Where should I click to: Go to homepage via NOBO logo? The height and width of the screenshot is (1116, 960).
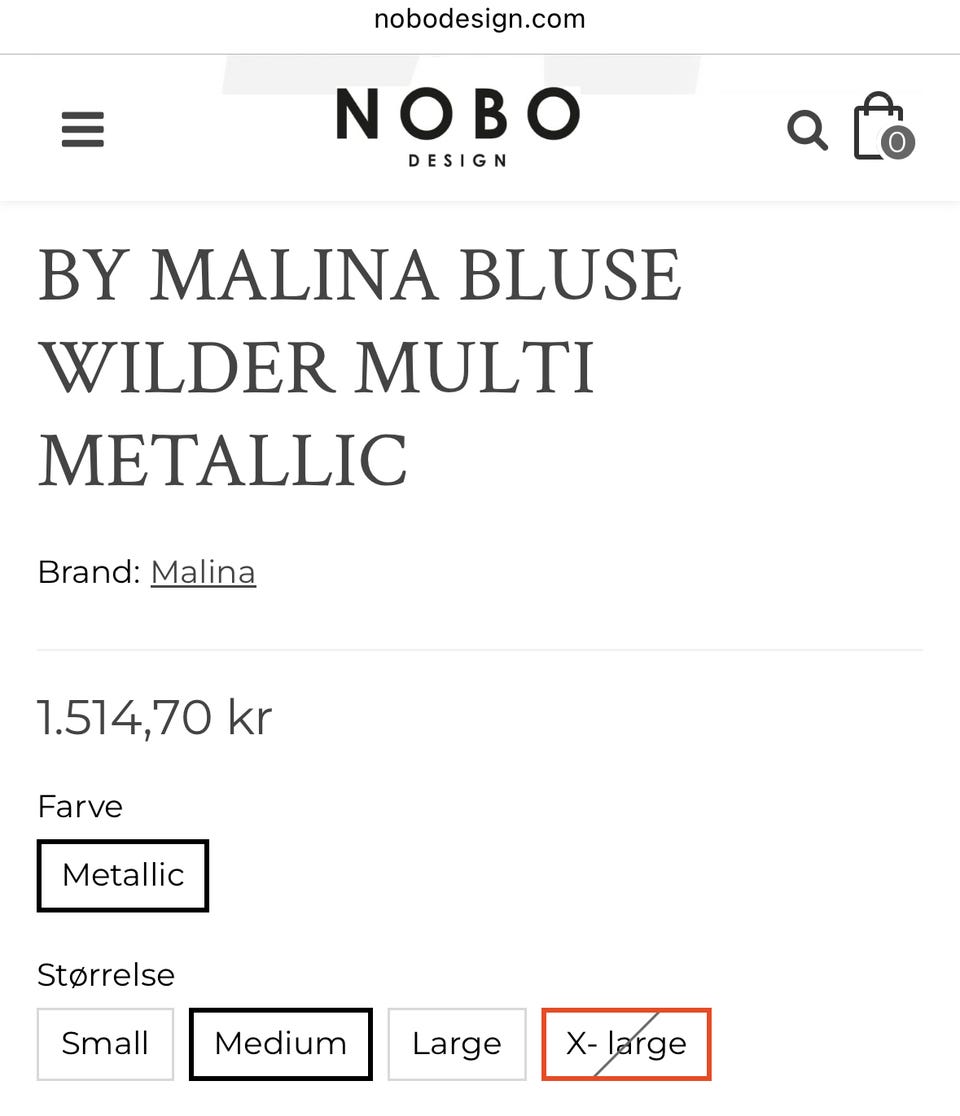coord(457,114)
